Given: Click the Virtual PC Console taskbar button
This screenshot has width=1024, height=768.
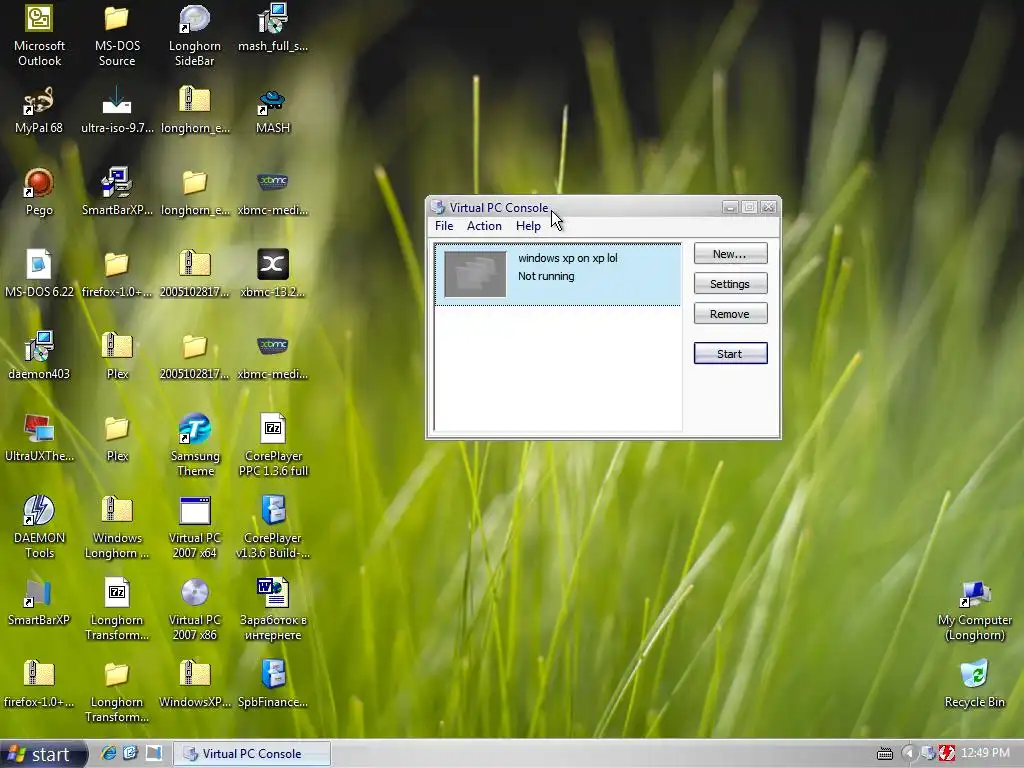Looking at the screenshot, I should [x=251, y=754].
